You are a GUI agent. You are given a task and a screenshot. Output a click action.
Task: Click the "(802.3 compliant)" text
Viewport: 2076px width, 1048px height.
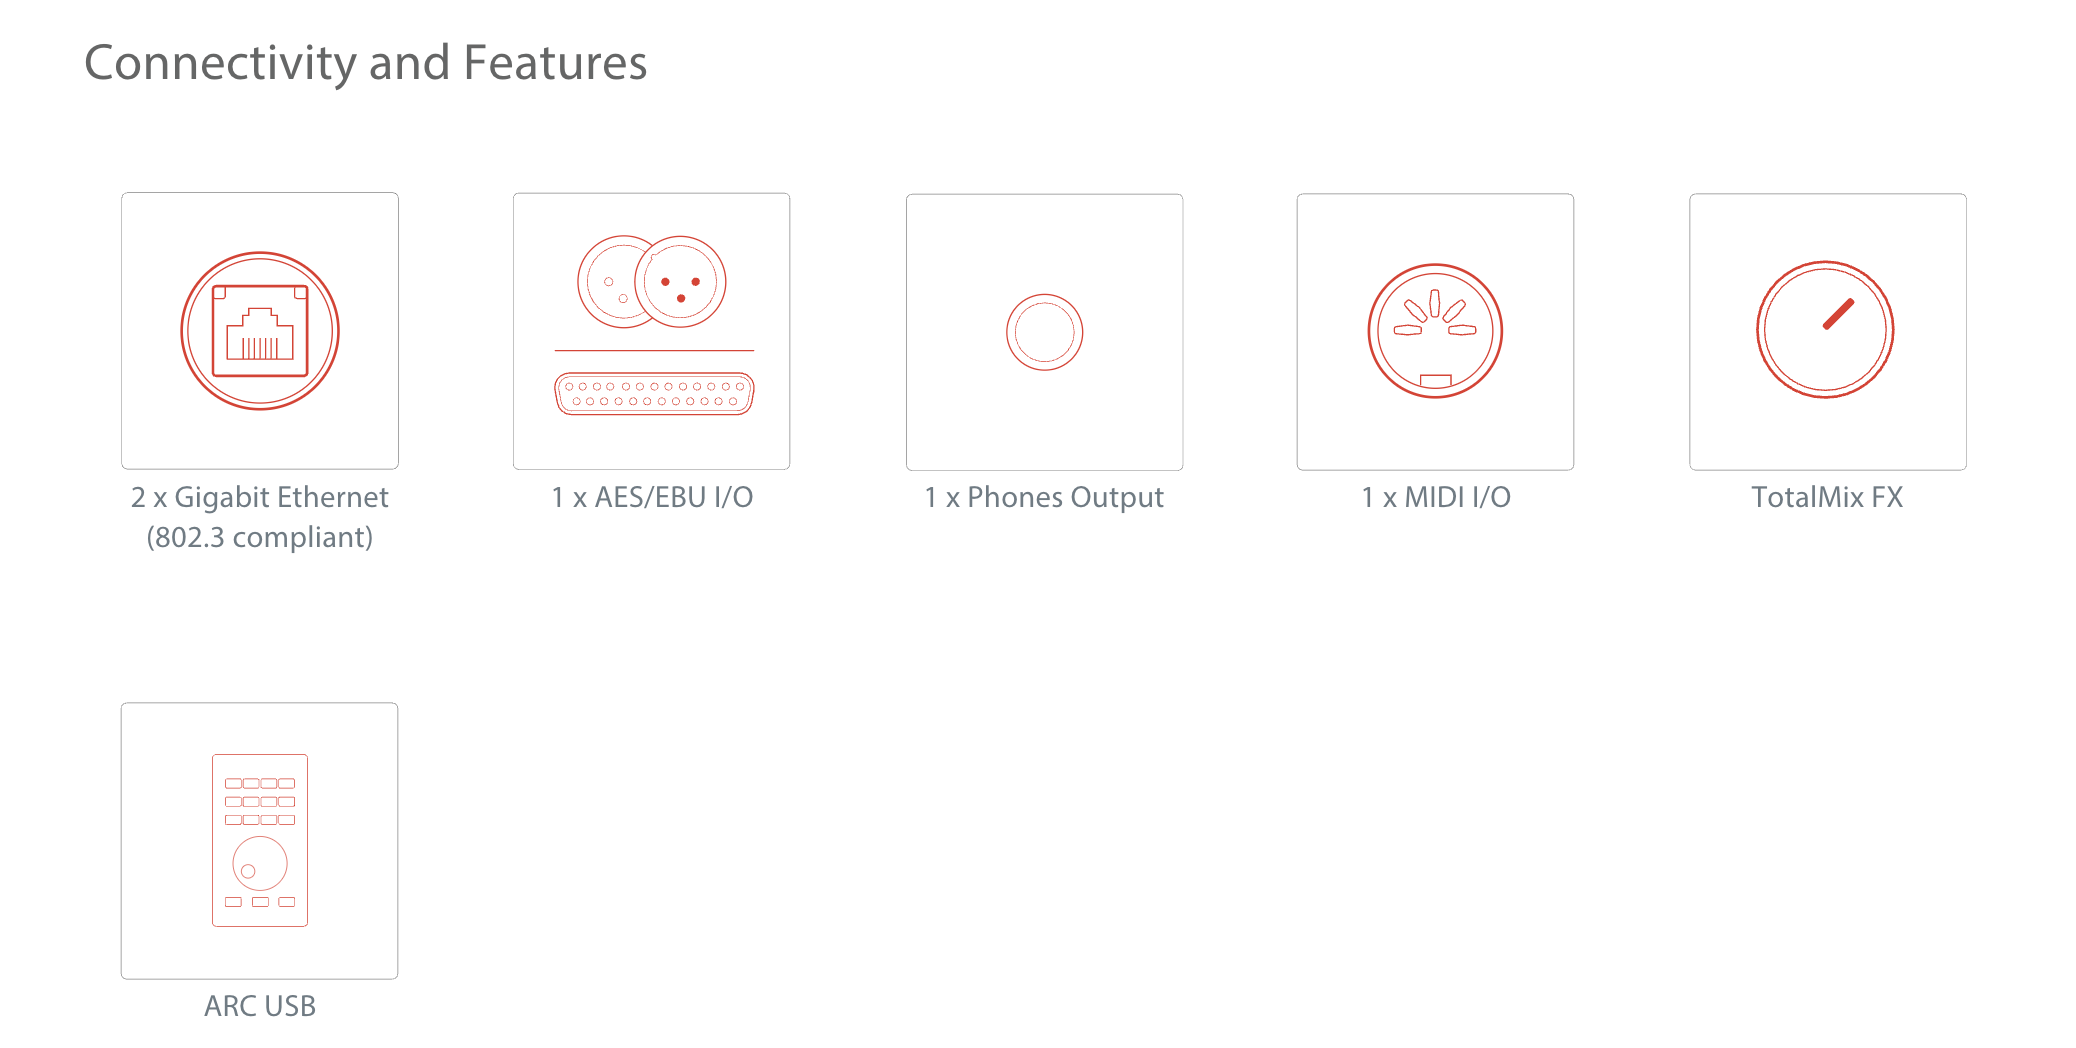(260, 537)
